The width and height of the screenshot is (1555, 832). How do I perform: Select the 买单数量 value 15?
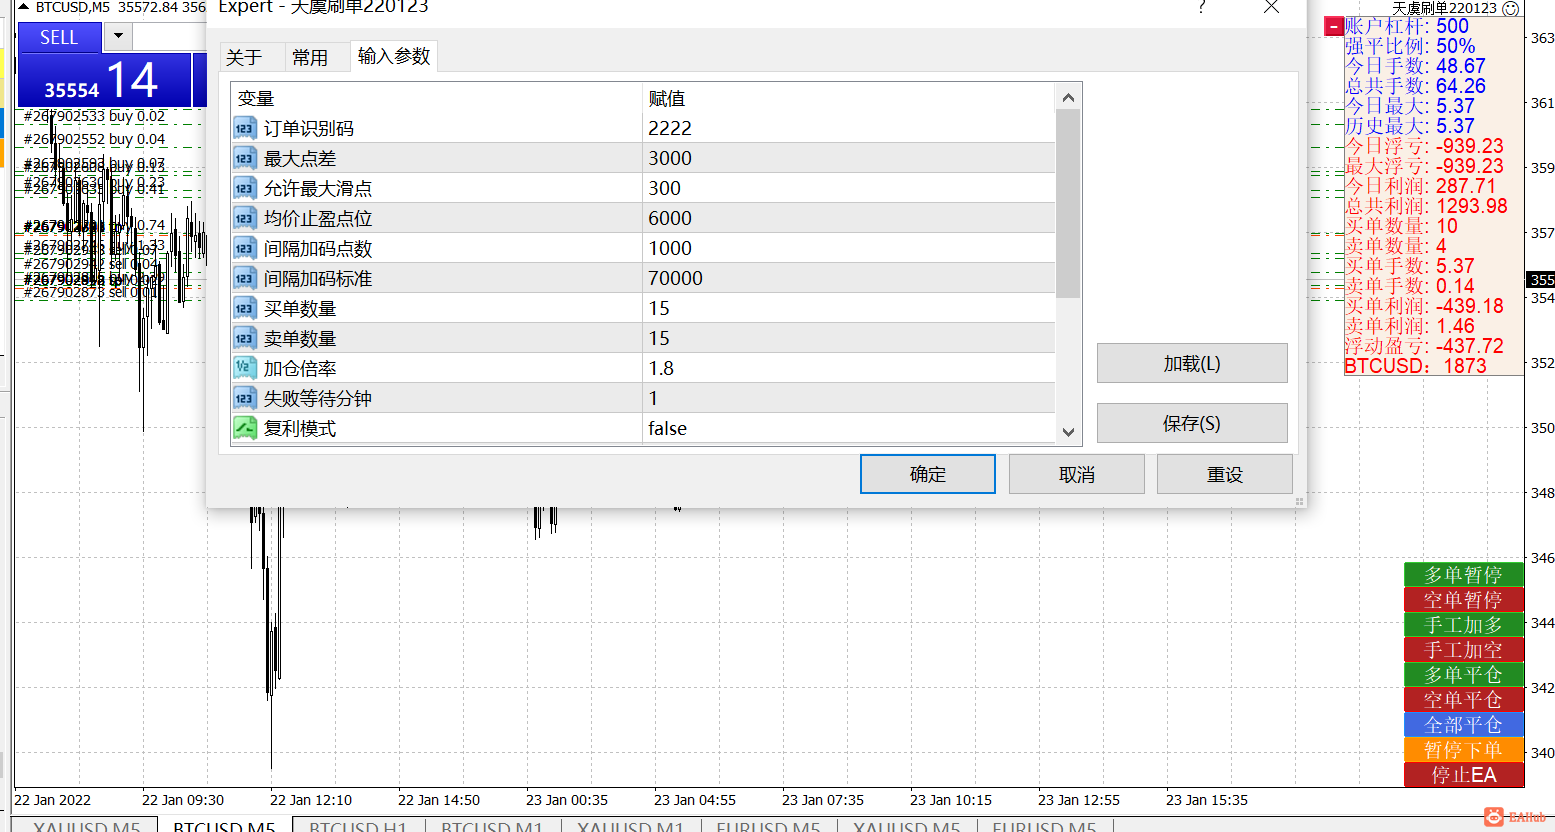[659, 308]
